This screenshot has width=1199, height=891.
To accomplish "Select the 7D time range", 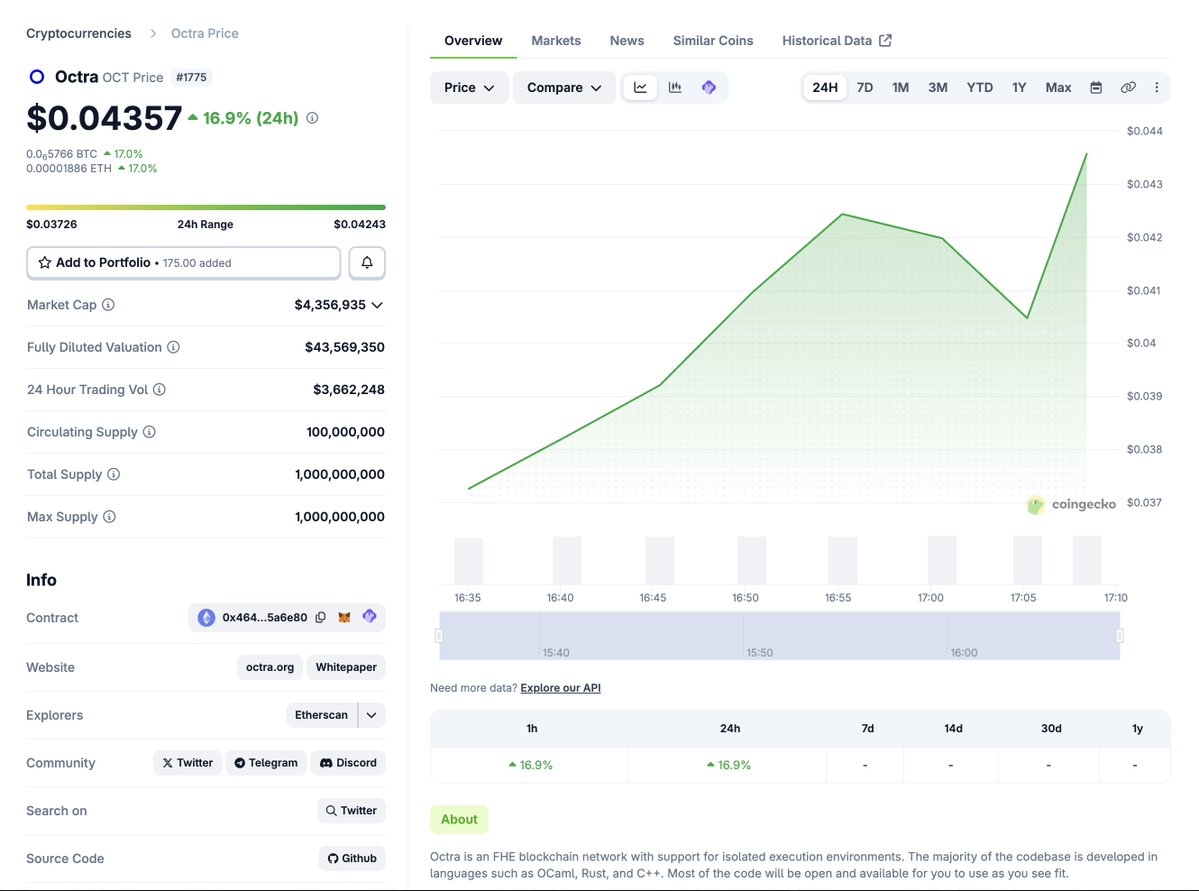I will pos(865,87).
